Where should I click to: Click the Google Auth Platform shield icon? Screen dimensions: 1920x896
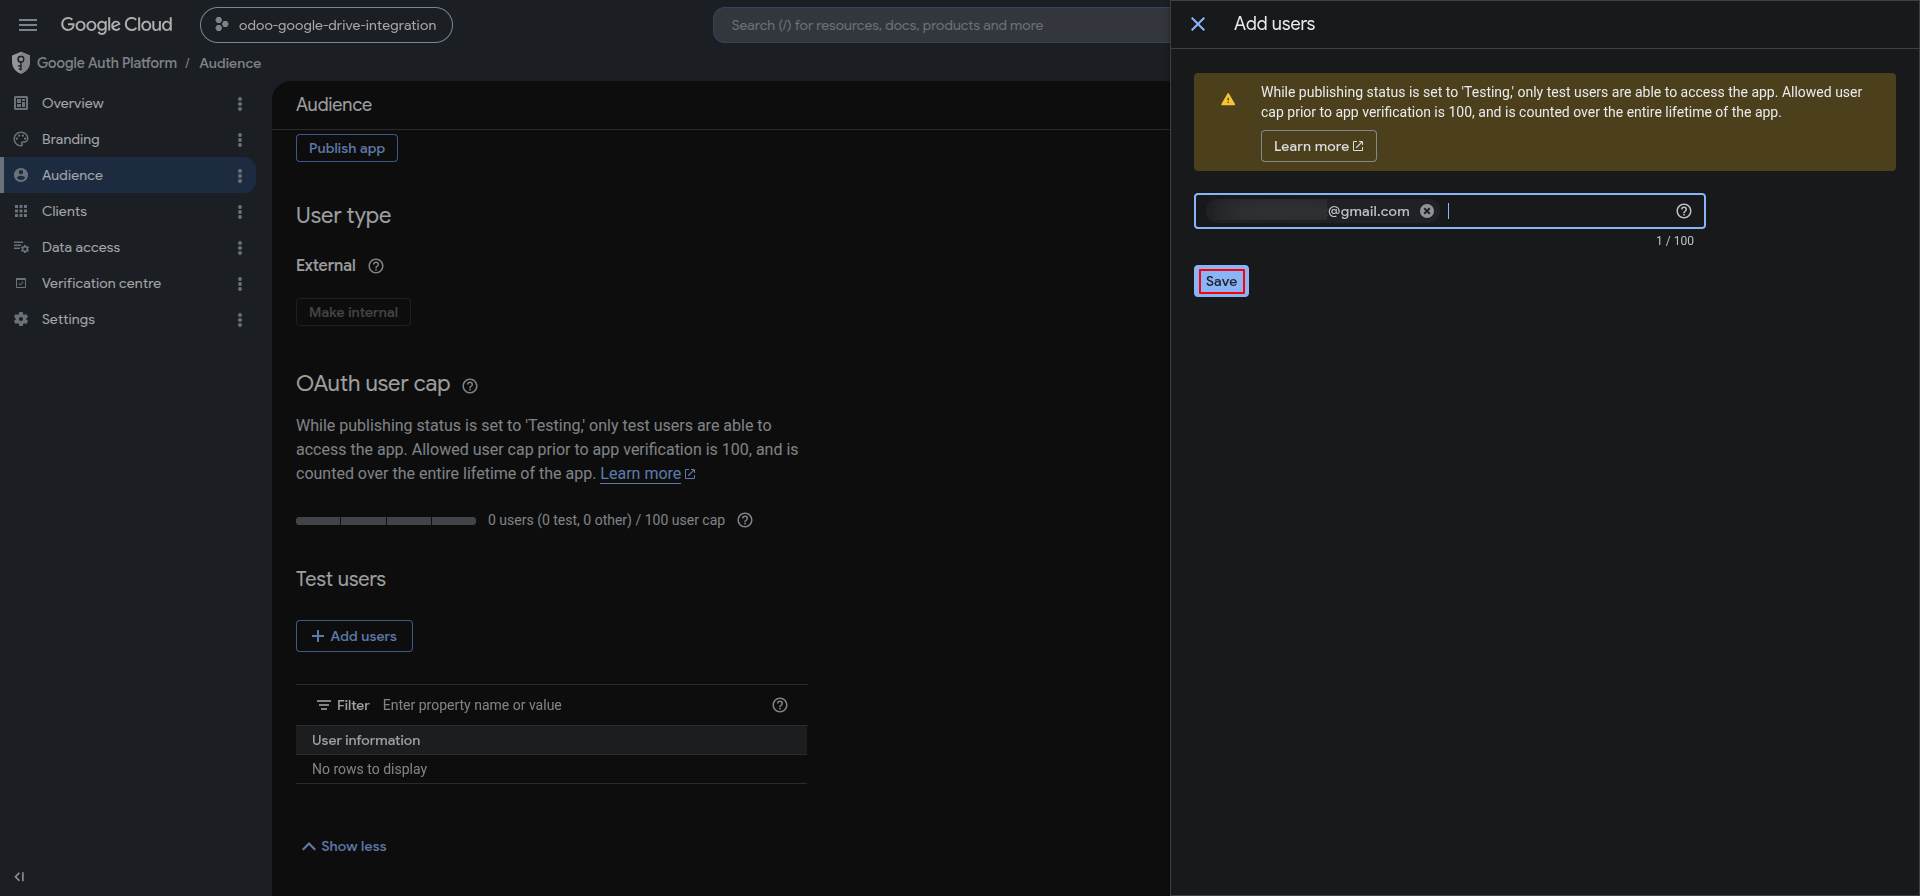(20, 63)
